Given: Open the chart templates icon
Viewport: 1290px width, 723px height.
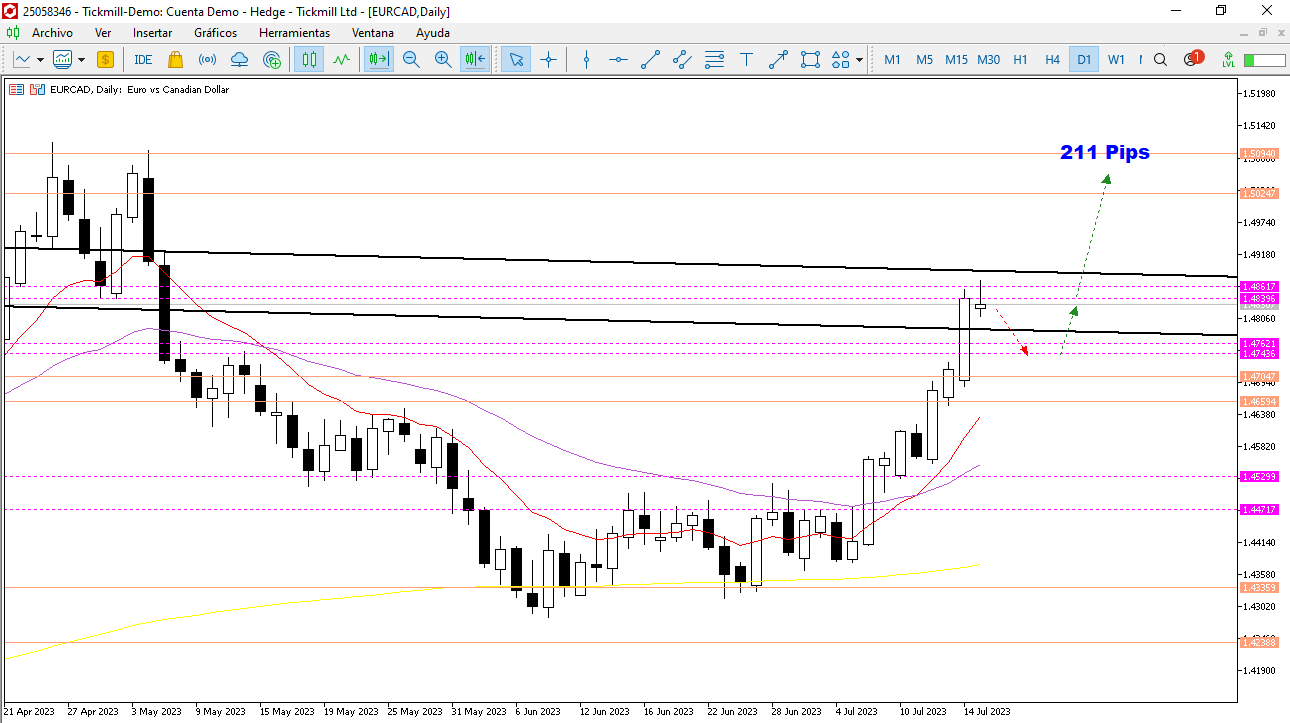Looking at the screenshot, I should click(x=63, y=59).
